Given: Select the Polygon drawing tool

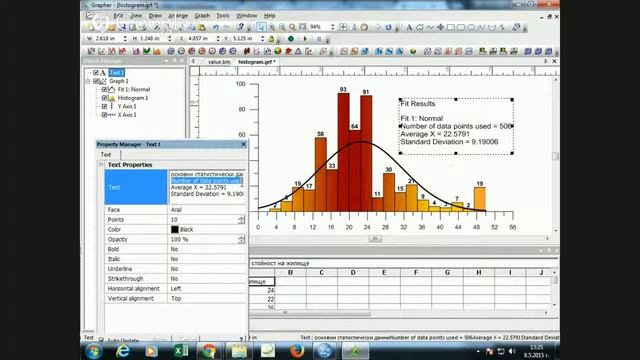Looking at the screenshot, I should (420, 27).
